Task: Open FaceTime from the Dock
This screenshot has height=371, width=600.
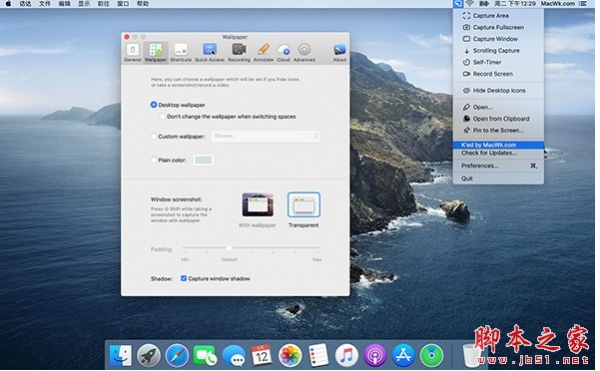Action: (205, 355)
